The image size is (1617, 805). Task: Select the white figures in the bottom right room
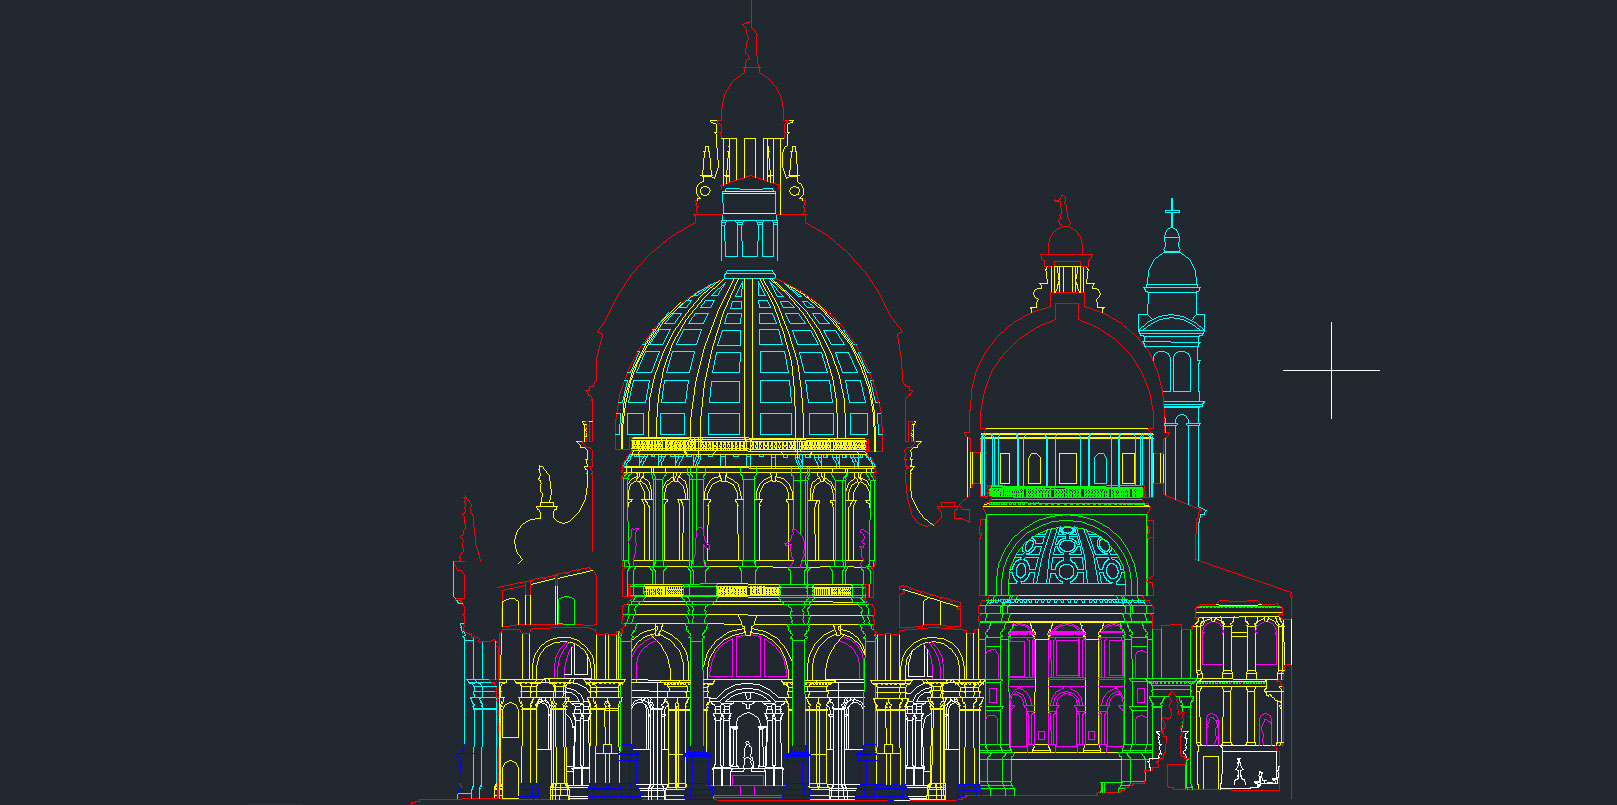[x=1255, y=774]
